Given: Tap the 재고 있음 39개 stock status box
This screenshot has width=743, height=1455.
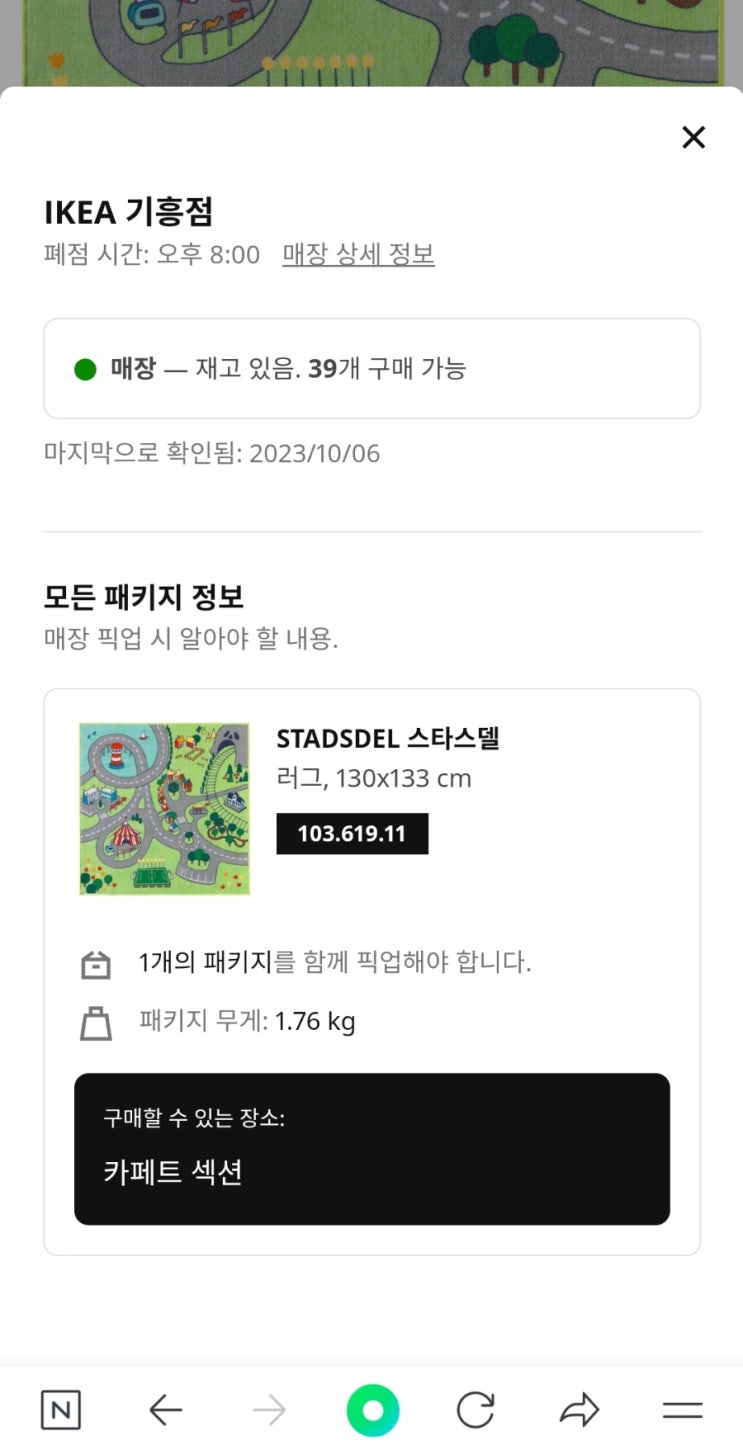Looking at the screenshot, I should coord(372,369).
